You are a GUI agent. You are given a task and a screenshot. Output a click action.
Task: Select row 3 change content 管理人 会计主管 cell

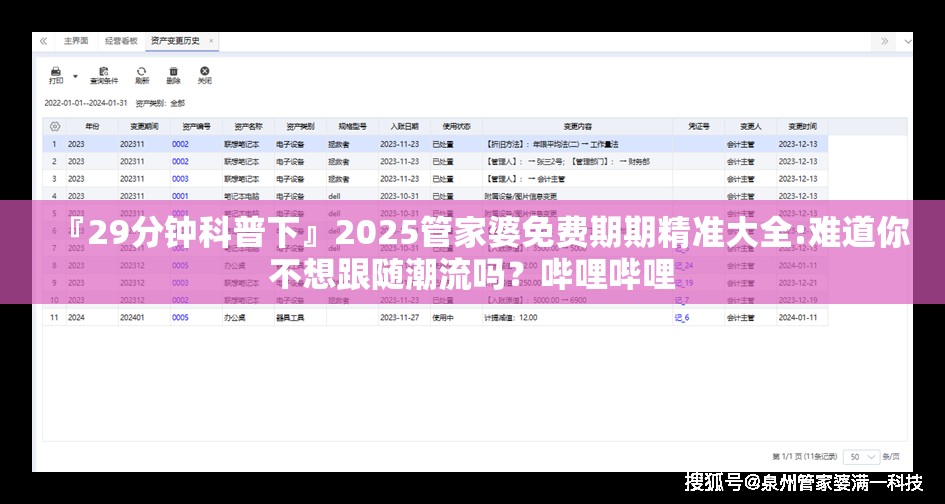coord(577,179)
